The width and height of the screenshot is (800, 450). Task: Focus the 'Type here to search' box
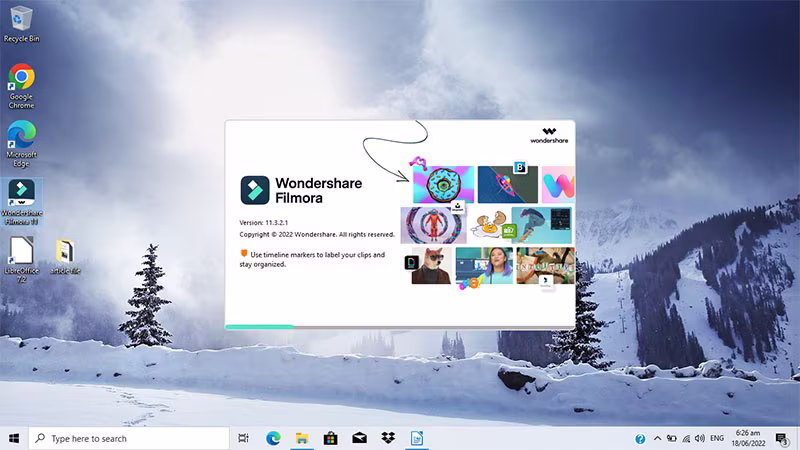(x=129, y=438)
